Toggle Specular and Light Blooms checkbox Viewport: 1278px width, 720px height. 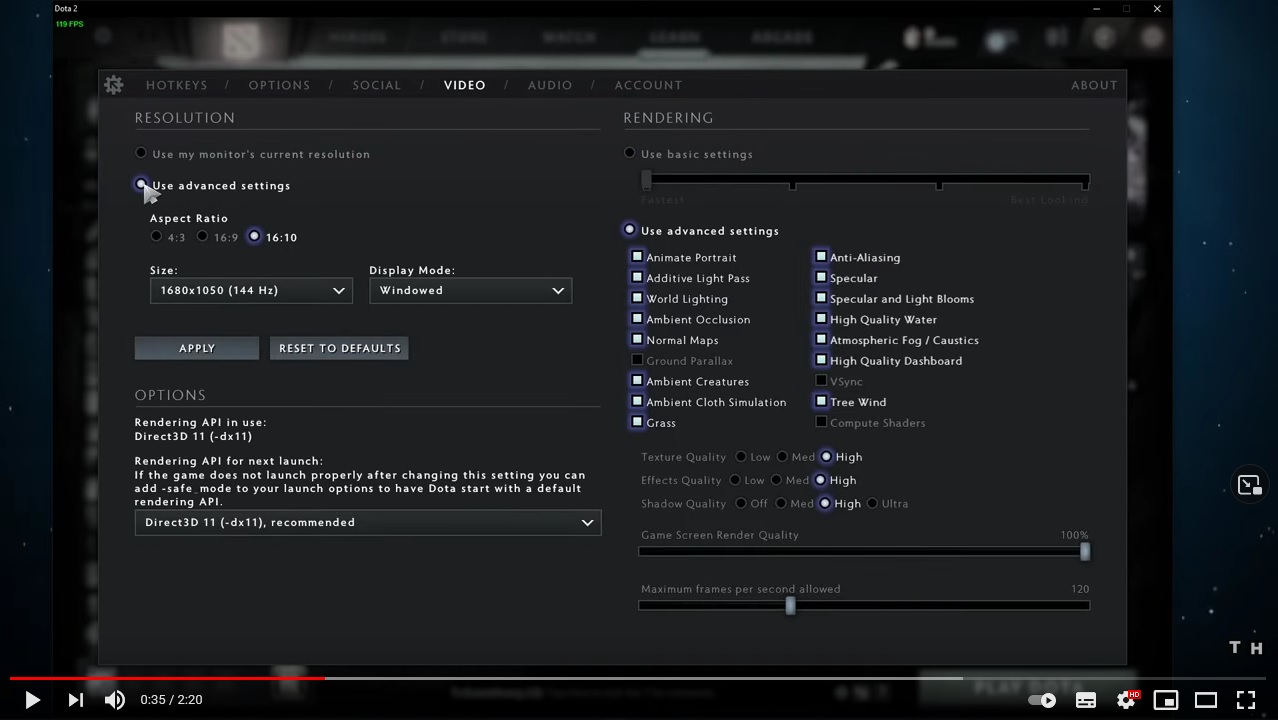pos(821,298)
